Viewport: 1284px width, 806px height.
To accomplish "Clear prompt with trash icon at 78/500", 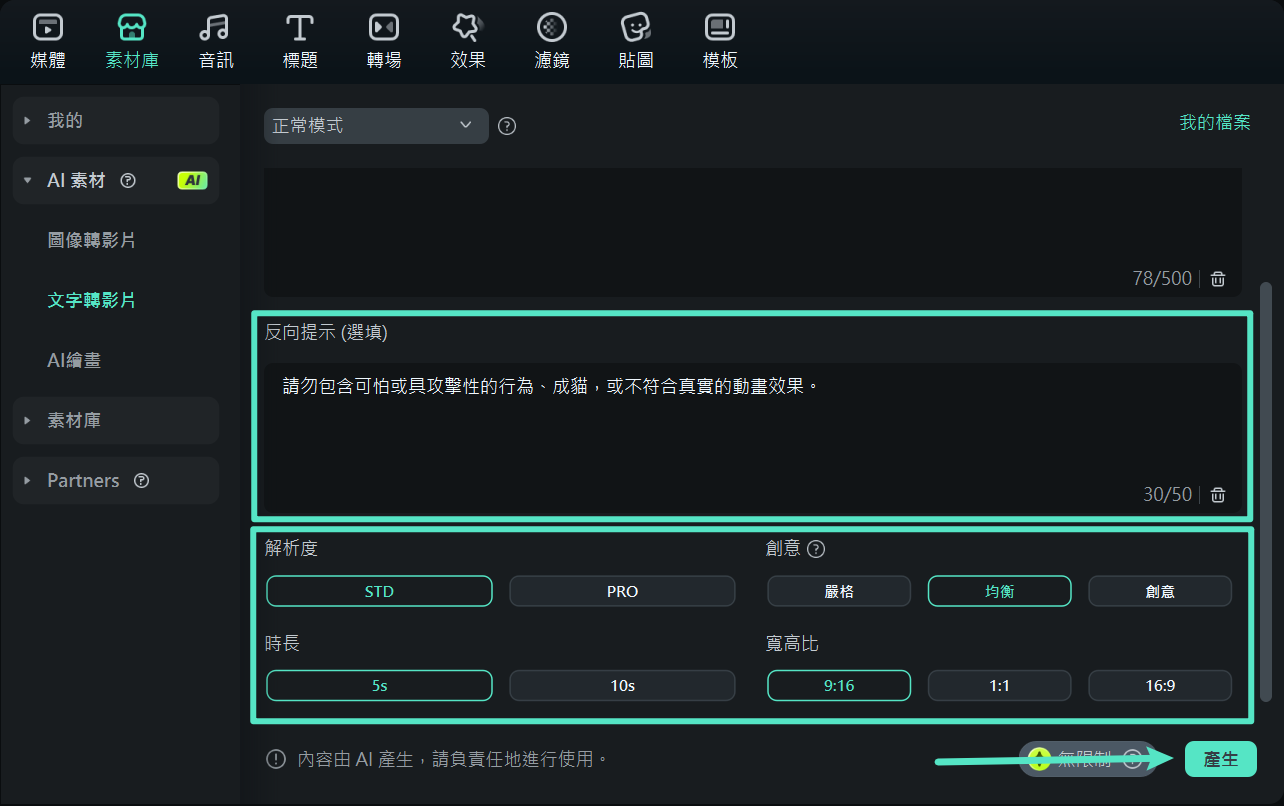I will tap(1218, 279).
